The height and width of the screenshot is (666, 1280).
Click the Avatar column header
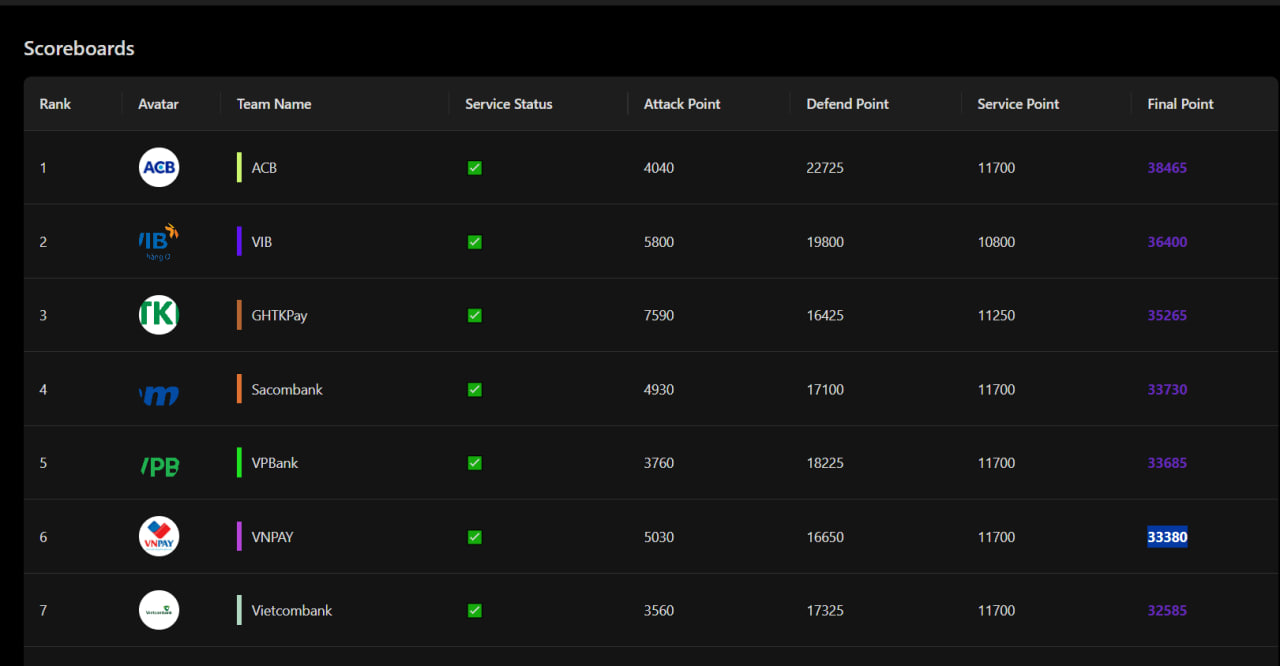click(x=158, y=104)
